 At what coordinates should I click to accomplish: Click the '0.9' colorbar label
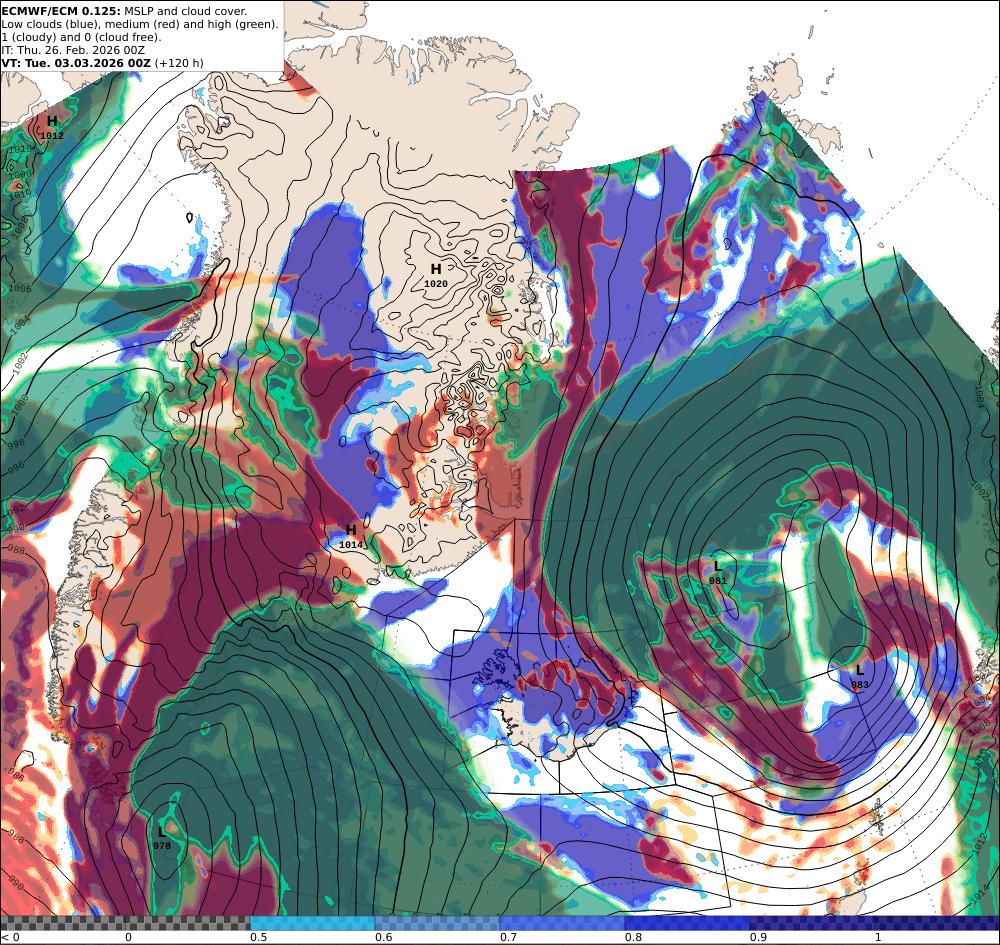click(x=758, y=937)
